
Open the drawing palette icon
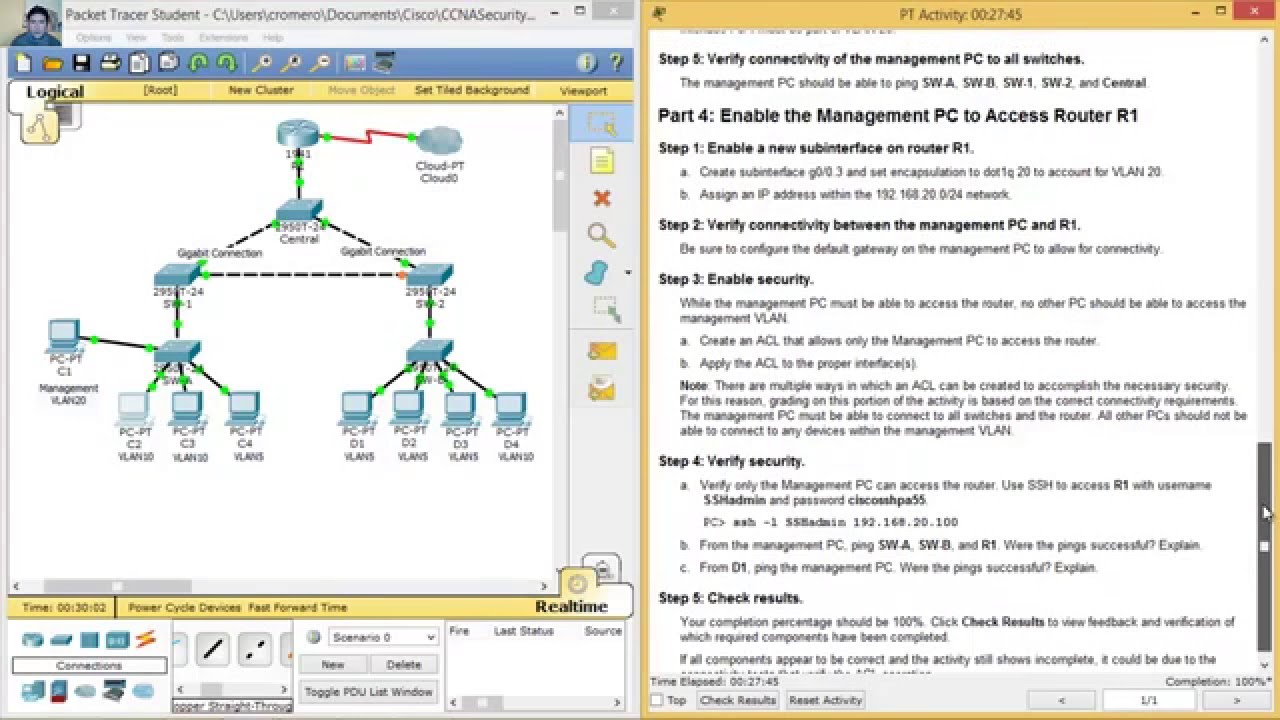pyautogui.click(x=355, y=63)
